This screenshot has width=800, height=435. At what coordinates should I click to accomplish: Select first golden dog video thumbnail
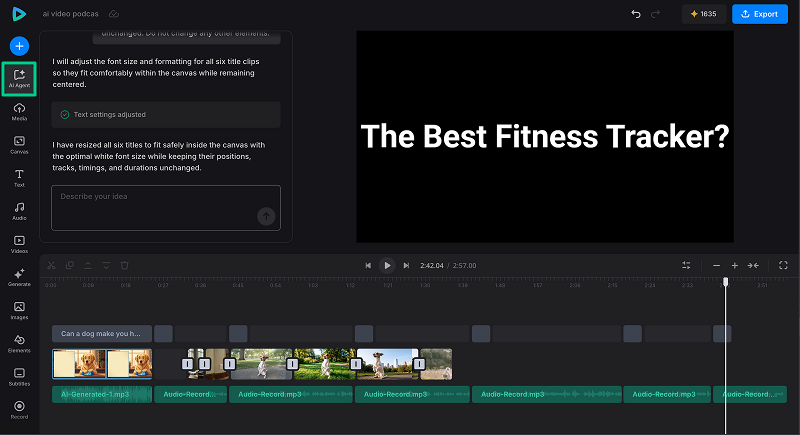pyautogui.click(x=79, y=364)
